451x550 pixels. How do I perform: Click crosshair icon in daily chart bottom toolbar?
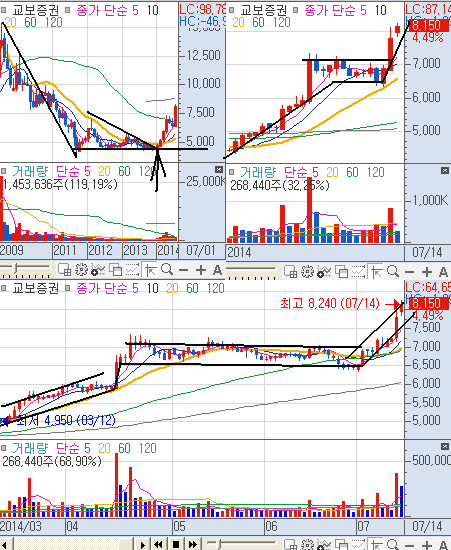pos(376,545)
